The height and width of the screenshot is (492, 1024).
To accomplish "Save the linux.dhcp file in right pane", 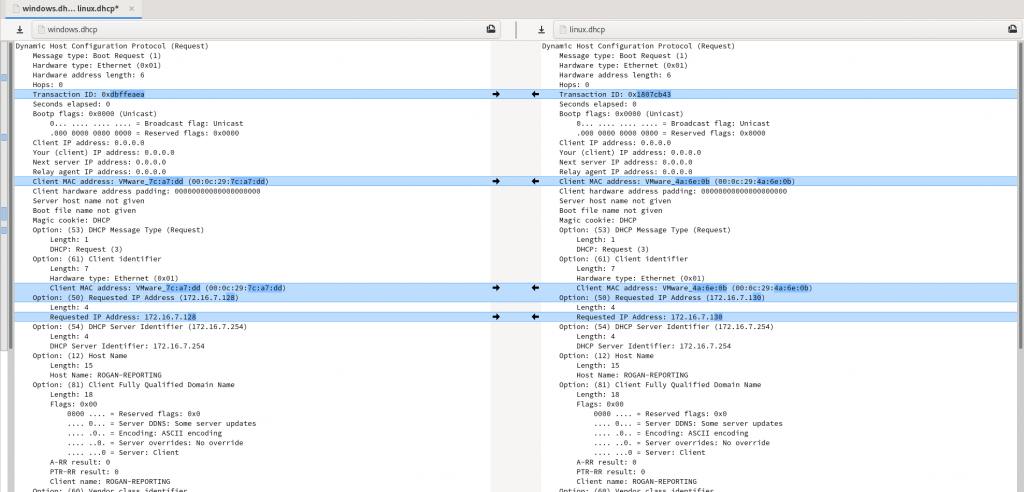I will [x=541, y=30].
